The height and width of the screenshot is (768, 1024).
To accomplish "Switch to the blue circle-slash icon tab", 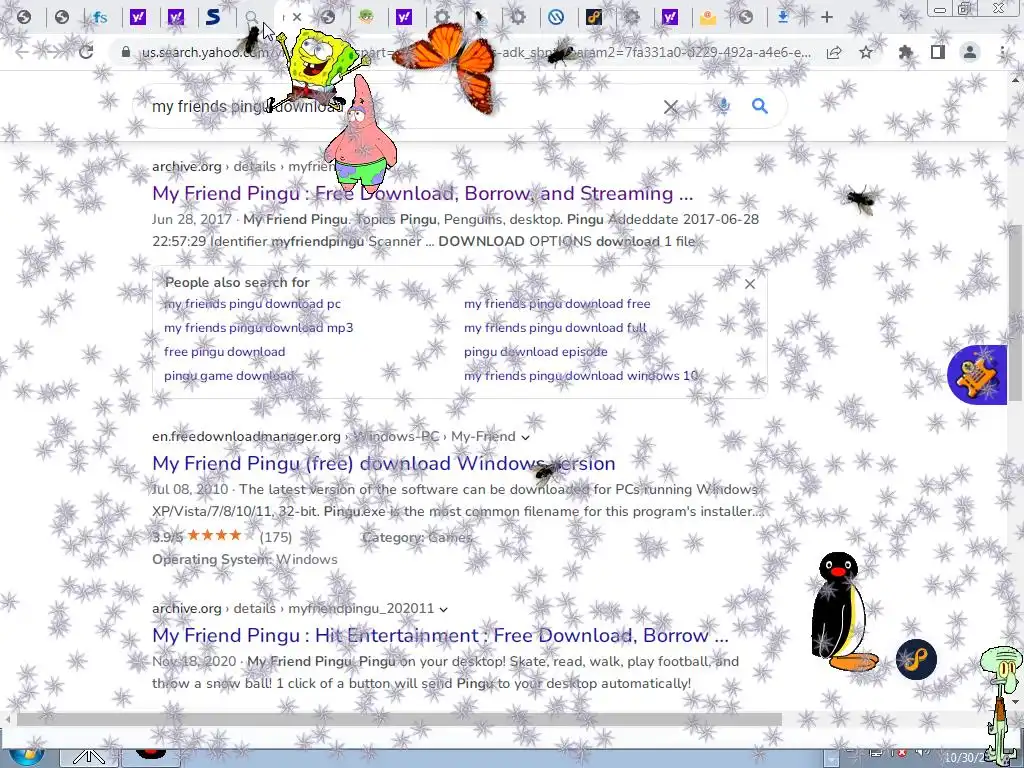I will tap(556, 17).
